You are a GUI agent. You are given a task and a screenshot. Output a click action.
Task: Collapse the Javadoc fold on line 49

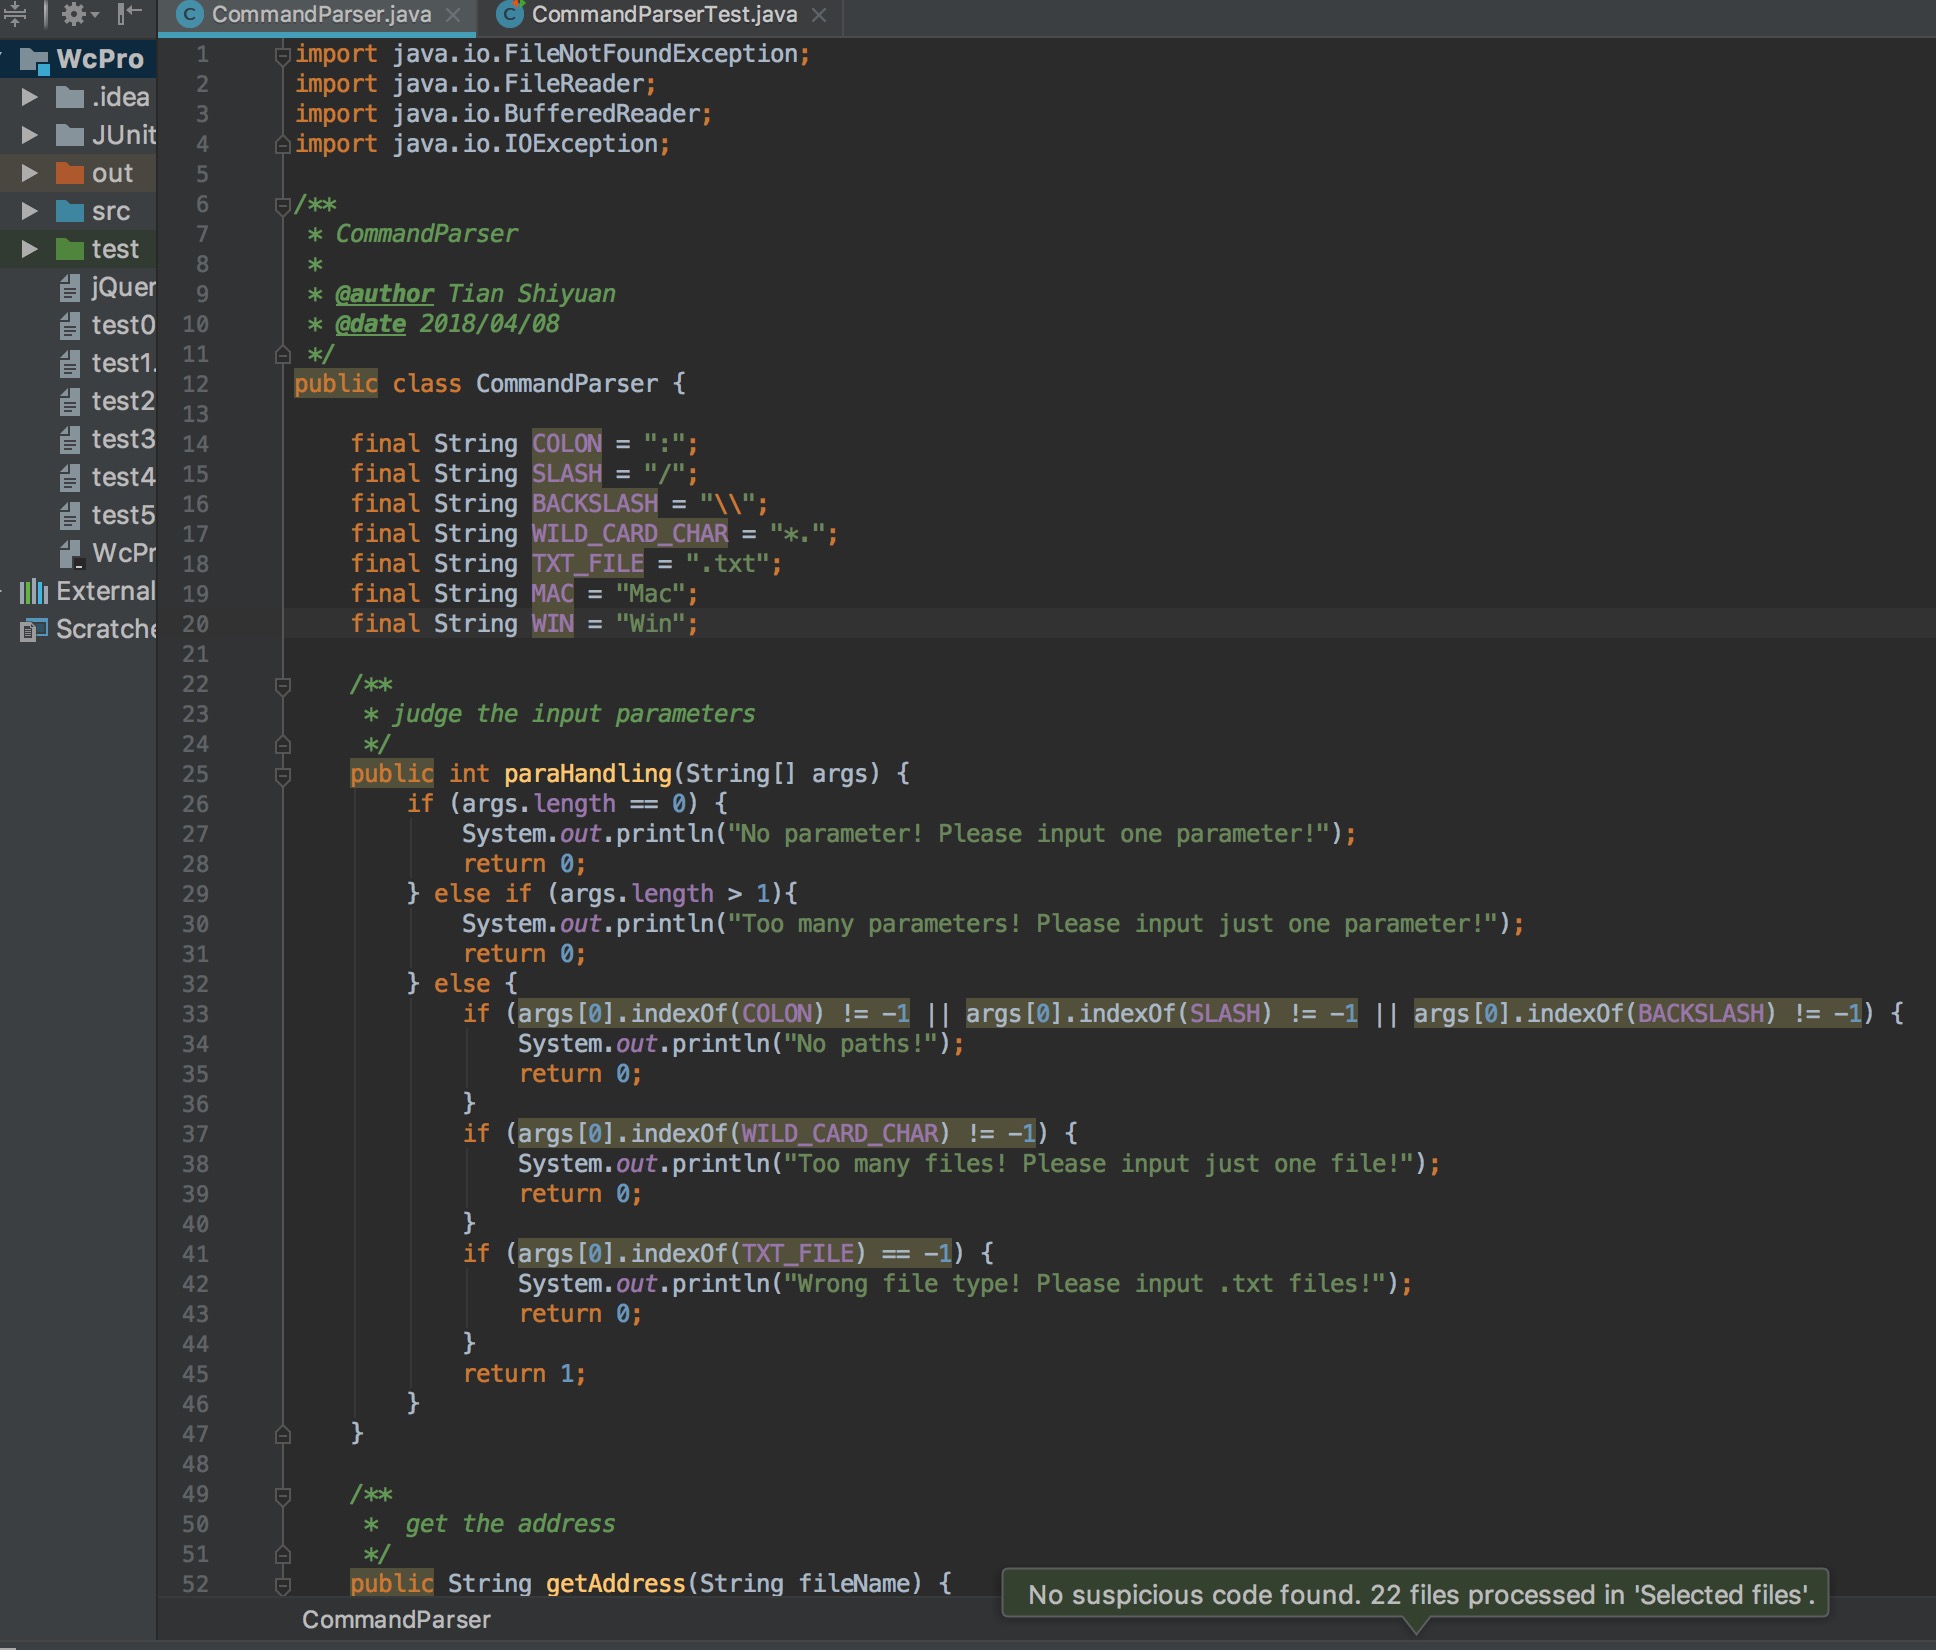pyautogui.click(x=283, y=1495)
